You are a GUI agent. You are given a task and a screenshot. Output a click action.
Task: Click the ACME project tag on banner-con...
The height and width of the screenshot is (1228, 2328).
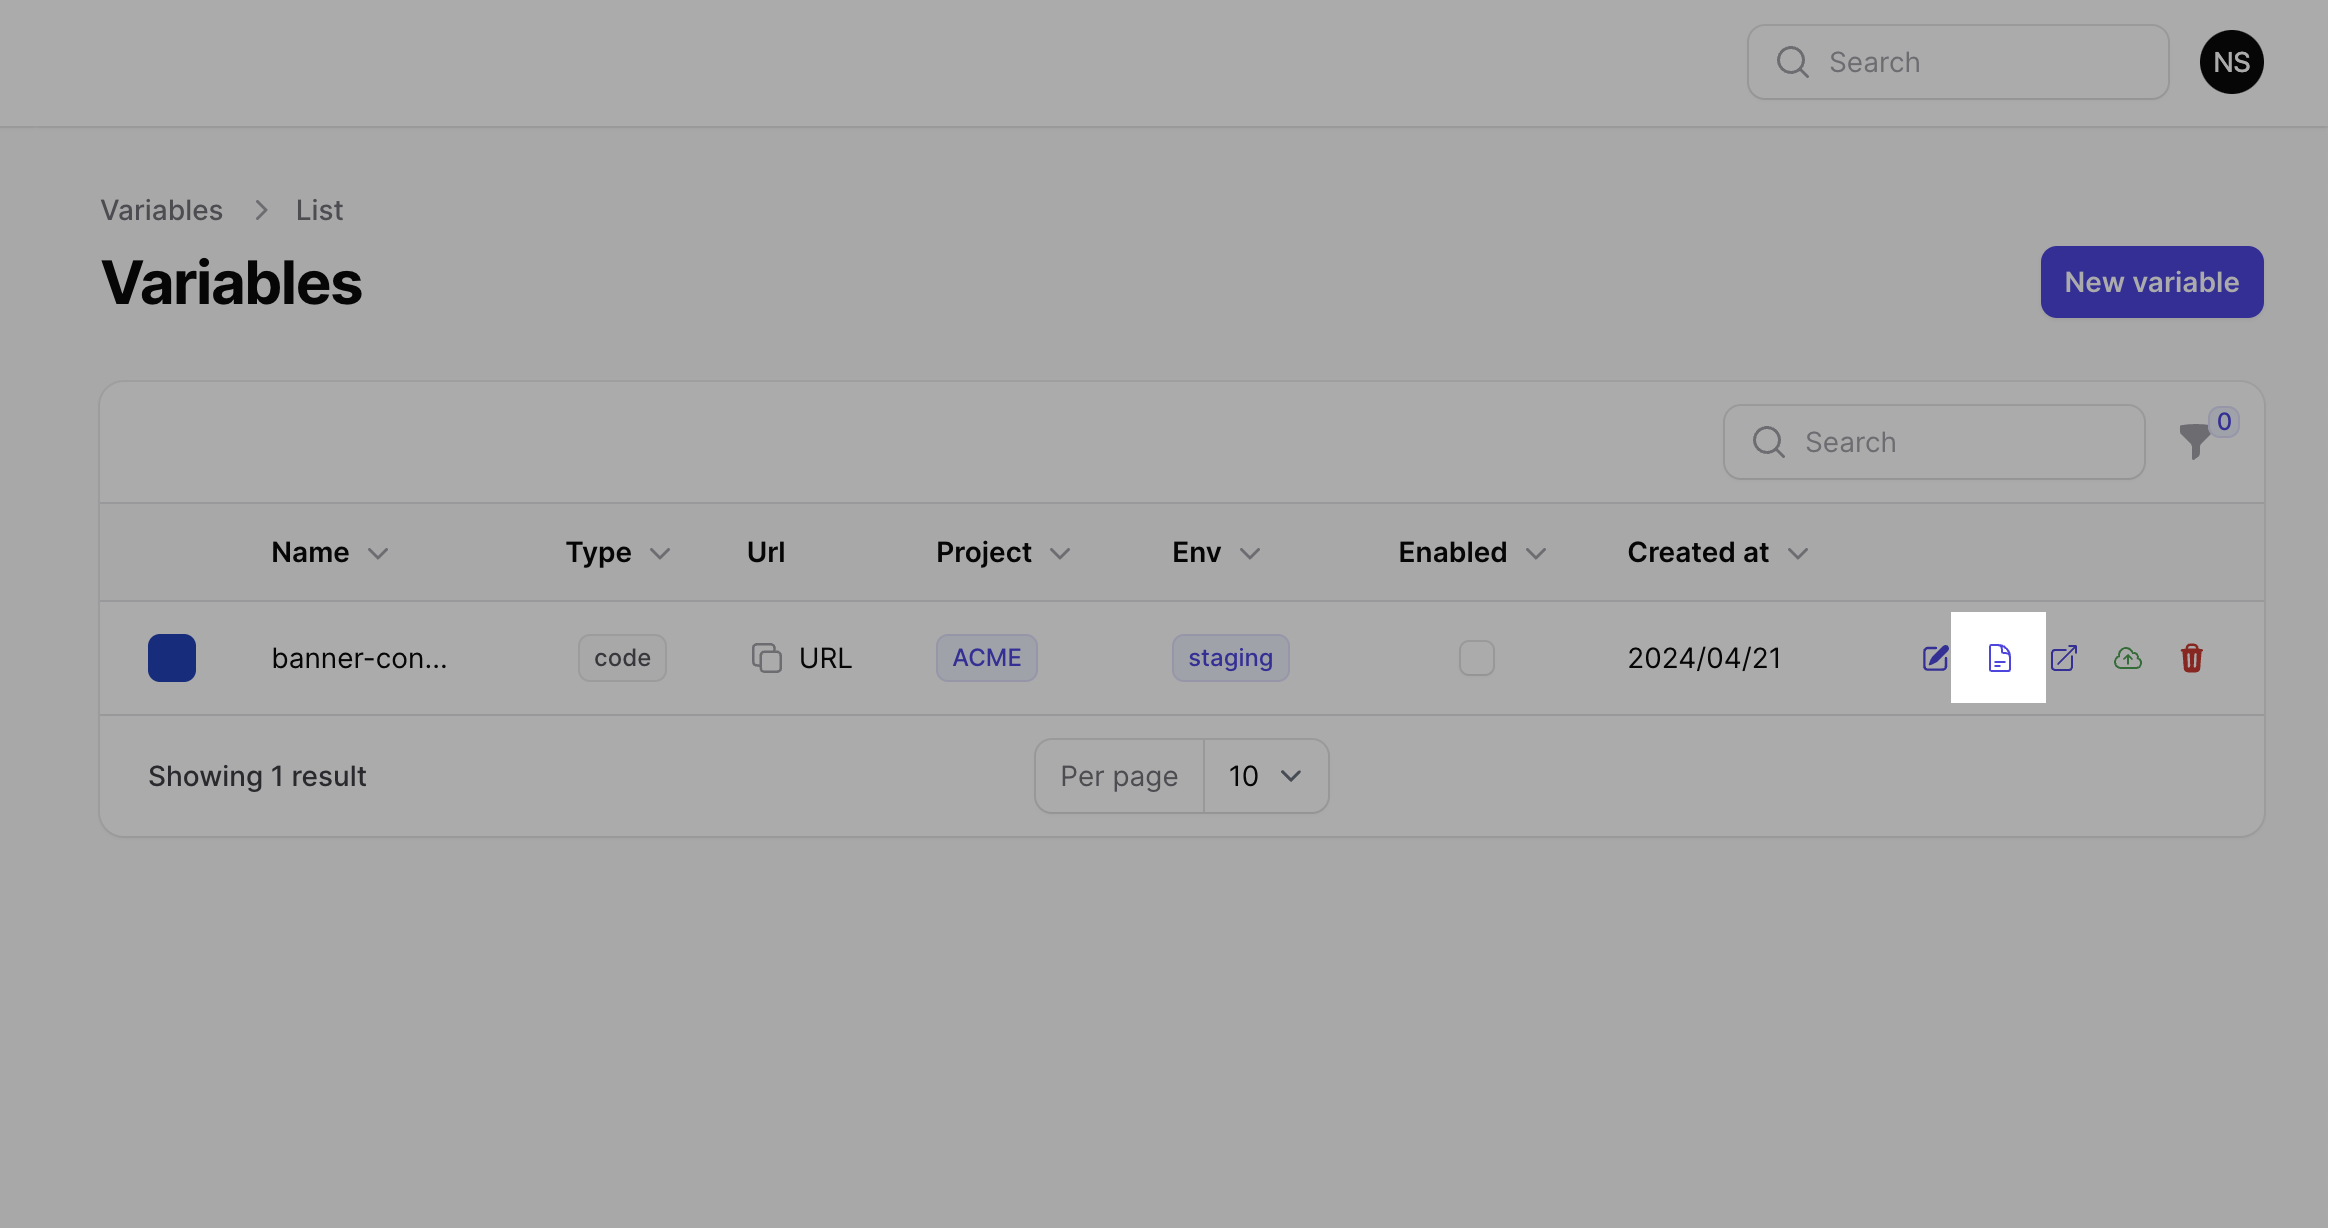point(987,657)
